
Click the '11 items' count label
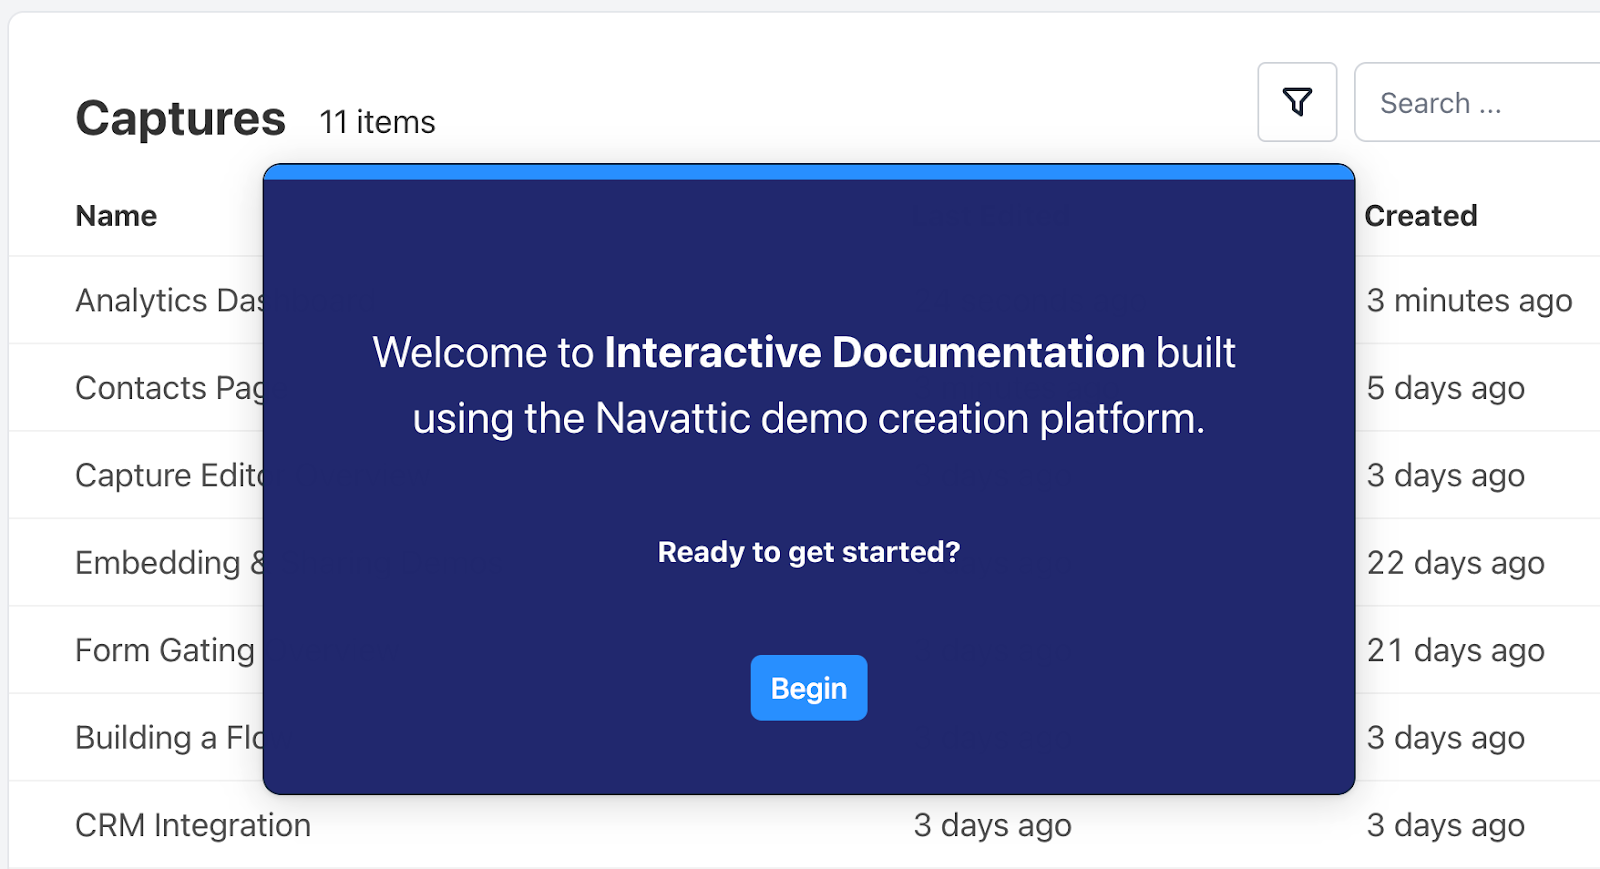point(377,122)
